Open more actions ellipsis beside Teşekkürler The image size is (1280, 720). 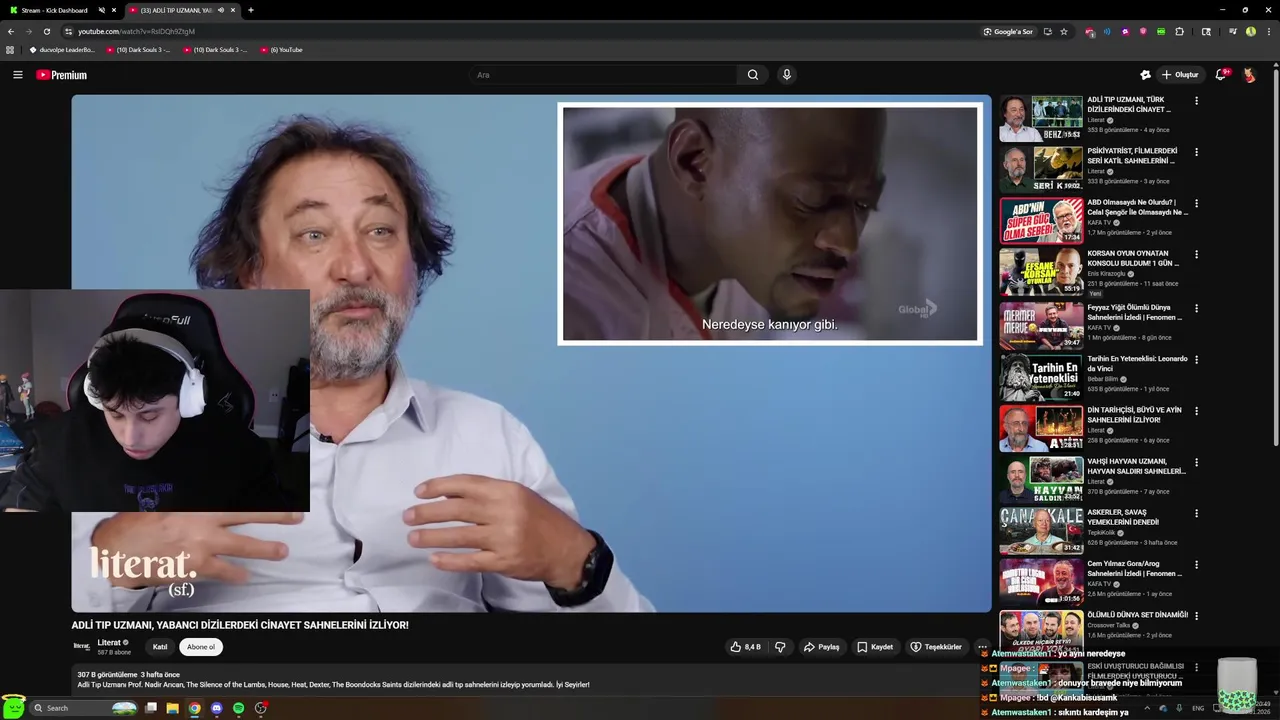click(x=982, y=647)
